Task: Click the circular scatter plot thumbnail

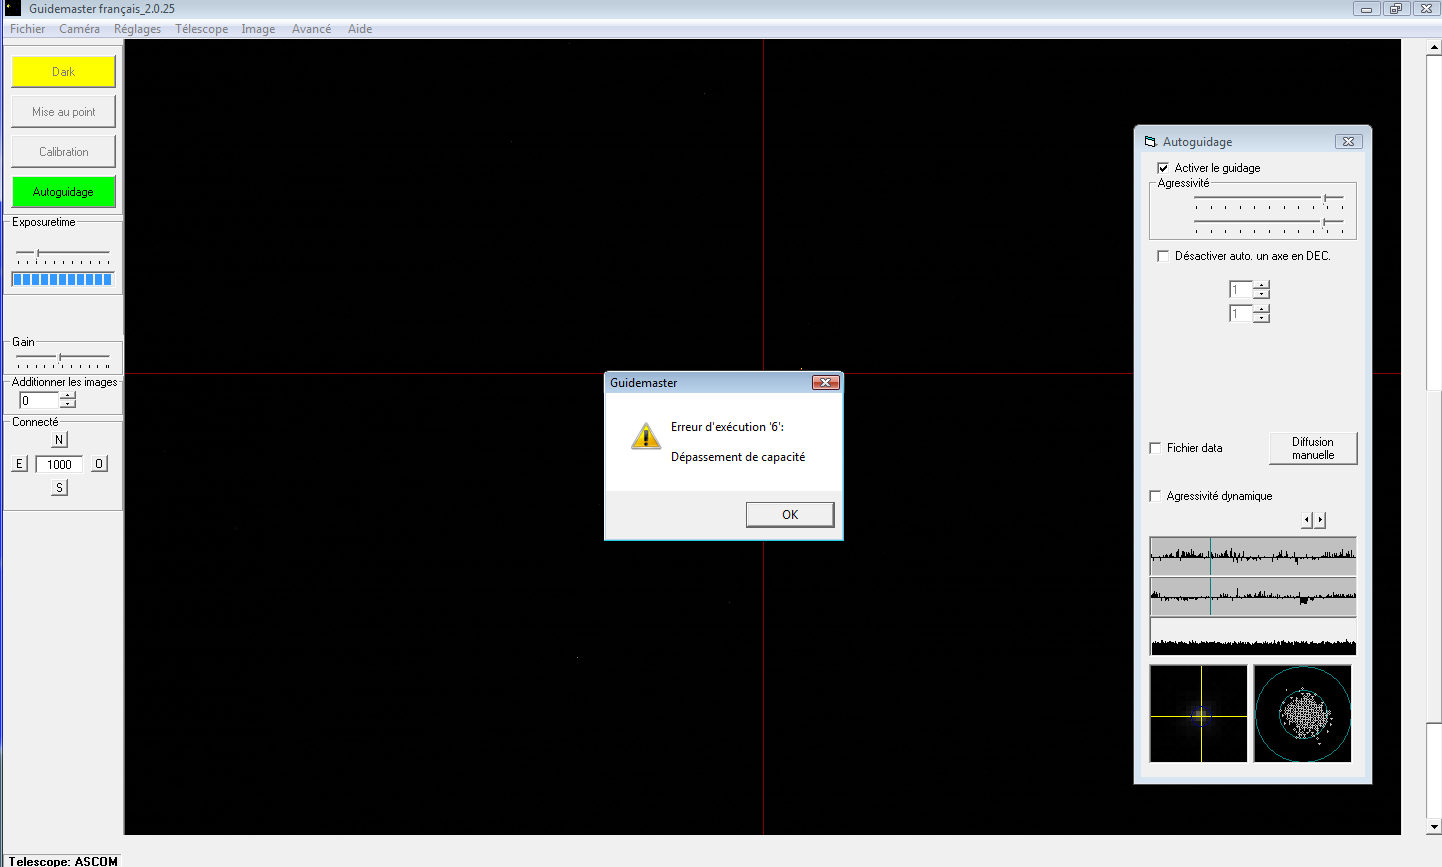Action: click(x=1302, y=714)
